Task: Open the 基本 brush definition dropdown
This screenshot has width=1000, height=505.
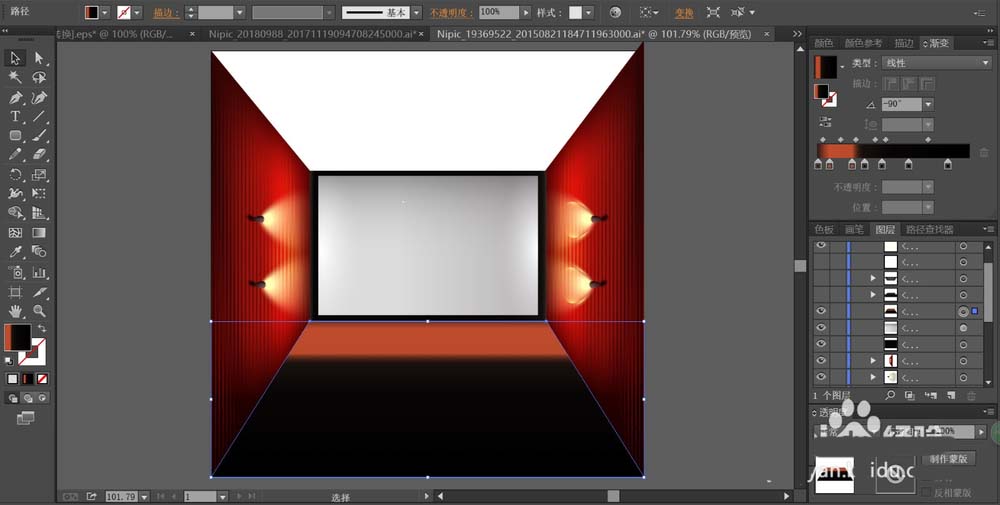Action: pyautogui.click(x=416, y=12)
